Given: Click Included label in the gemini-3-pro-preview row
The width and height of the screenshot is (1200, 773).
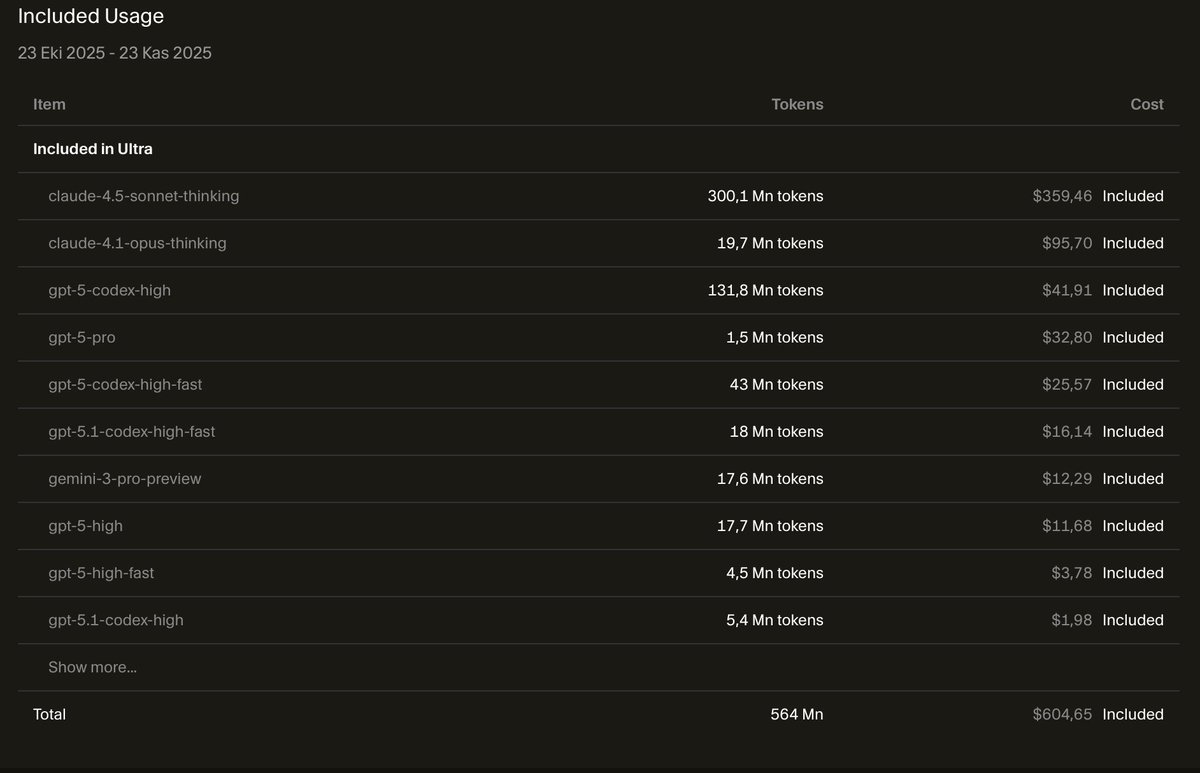Looking at the screenshot, I should click(x=1133, y=478).
